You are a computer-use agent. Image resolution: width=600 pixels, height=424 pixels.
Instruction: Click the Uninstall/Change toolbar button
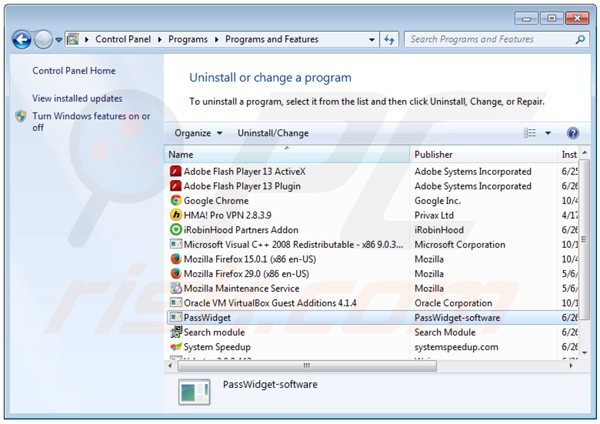click(273, 133)
